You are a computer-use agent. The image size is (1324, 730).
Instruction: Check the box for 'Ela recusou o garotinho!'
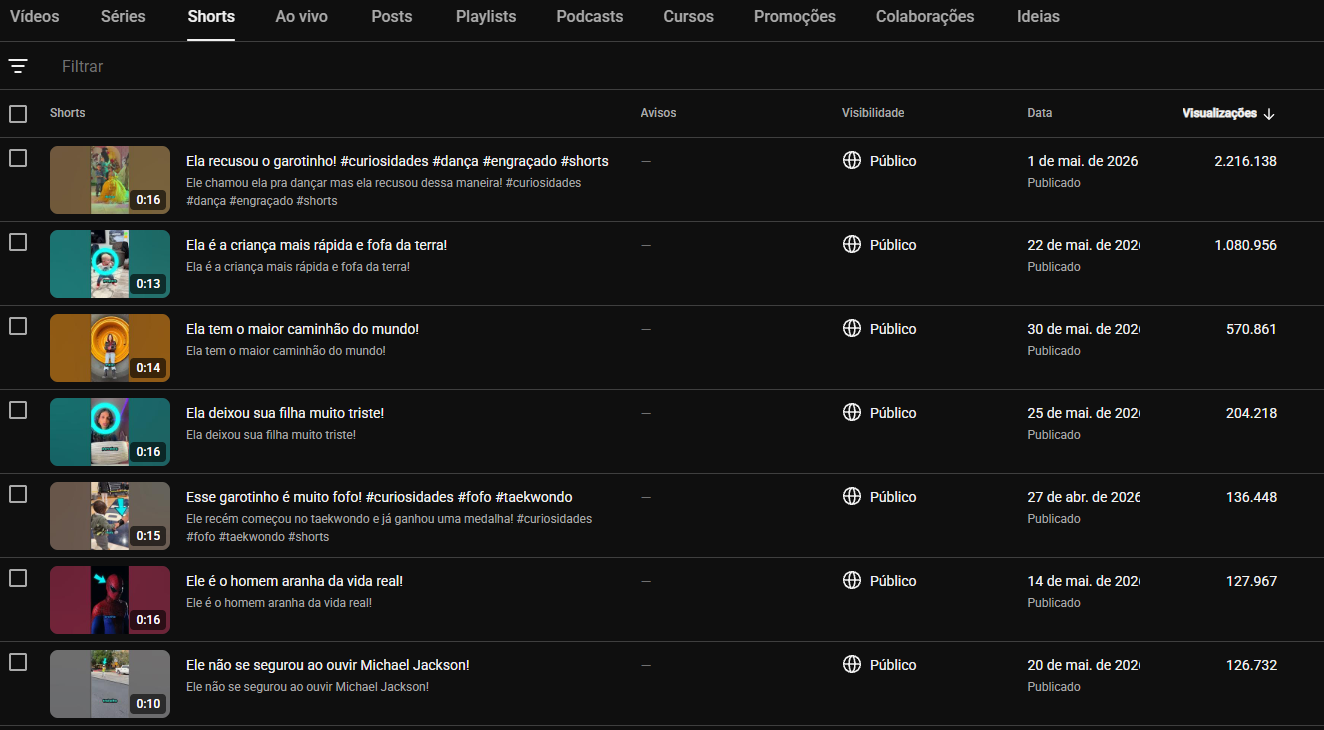[18, 158]
